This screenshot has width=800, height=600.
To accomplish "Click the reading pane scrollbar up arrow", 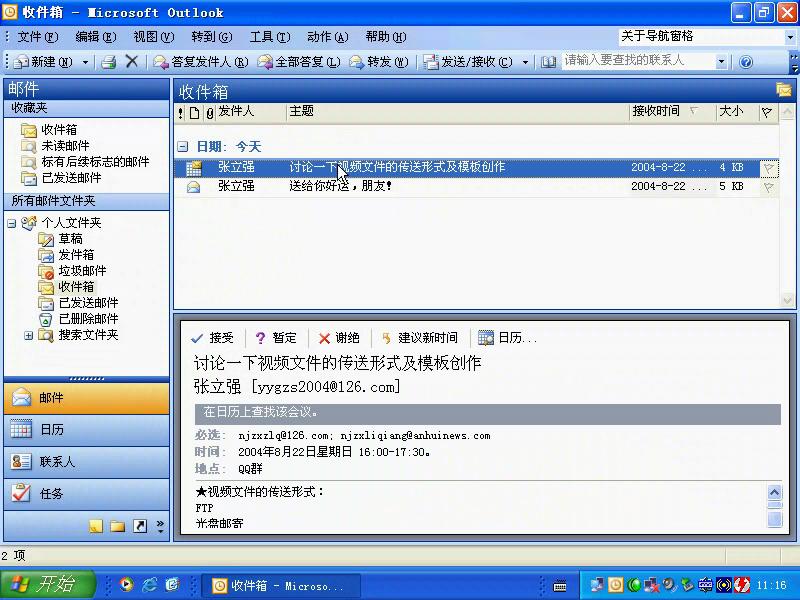I will pos(774,492).
